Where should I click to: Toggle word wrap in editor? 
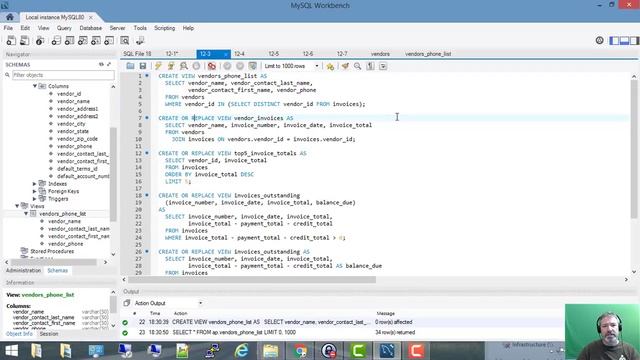[x=383, y=66]
